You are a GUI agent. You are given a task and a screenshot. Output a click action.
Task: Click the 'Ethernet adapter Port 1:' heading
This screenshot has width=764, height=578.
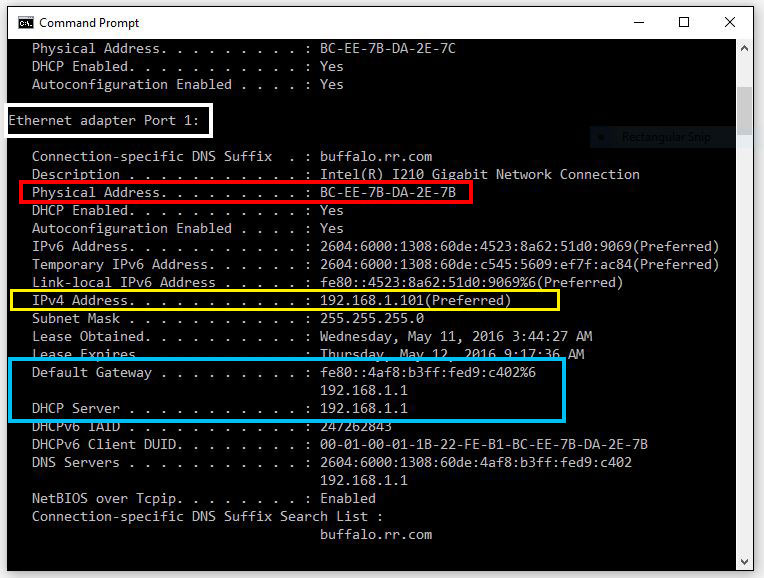click(x=104, y=120)
